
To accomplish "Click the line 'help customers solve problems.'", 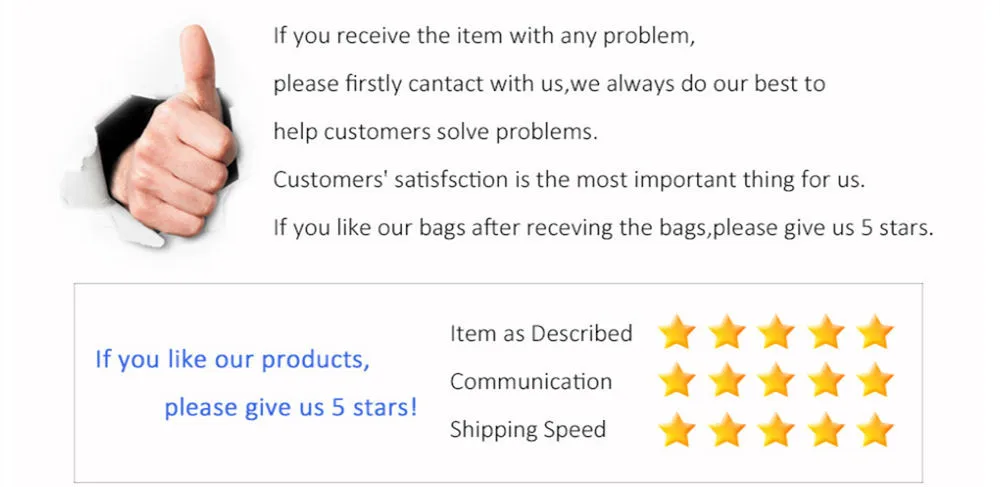I will [x=436, y=132].
